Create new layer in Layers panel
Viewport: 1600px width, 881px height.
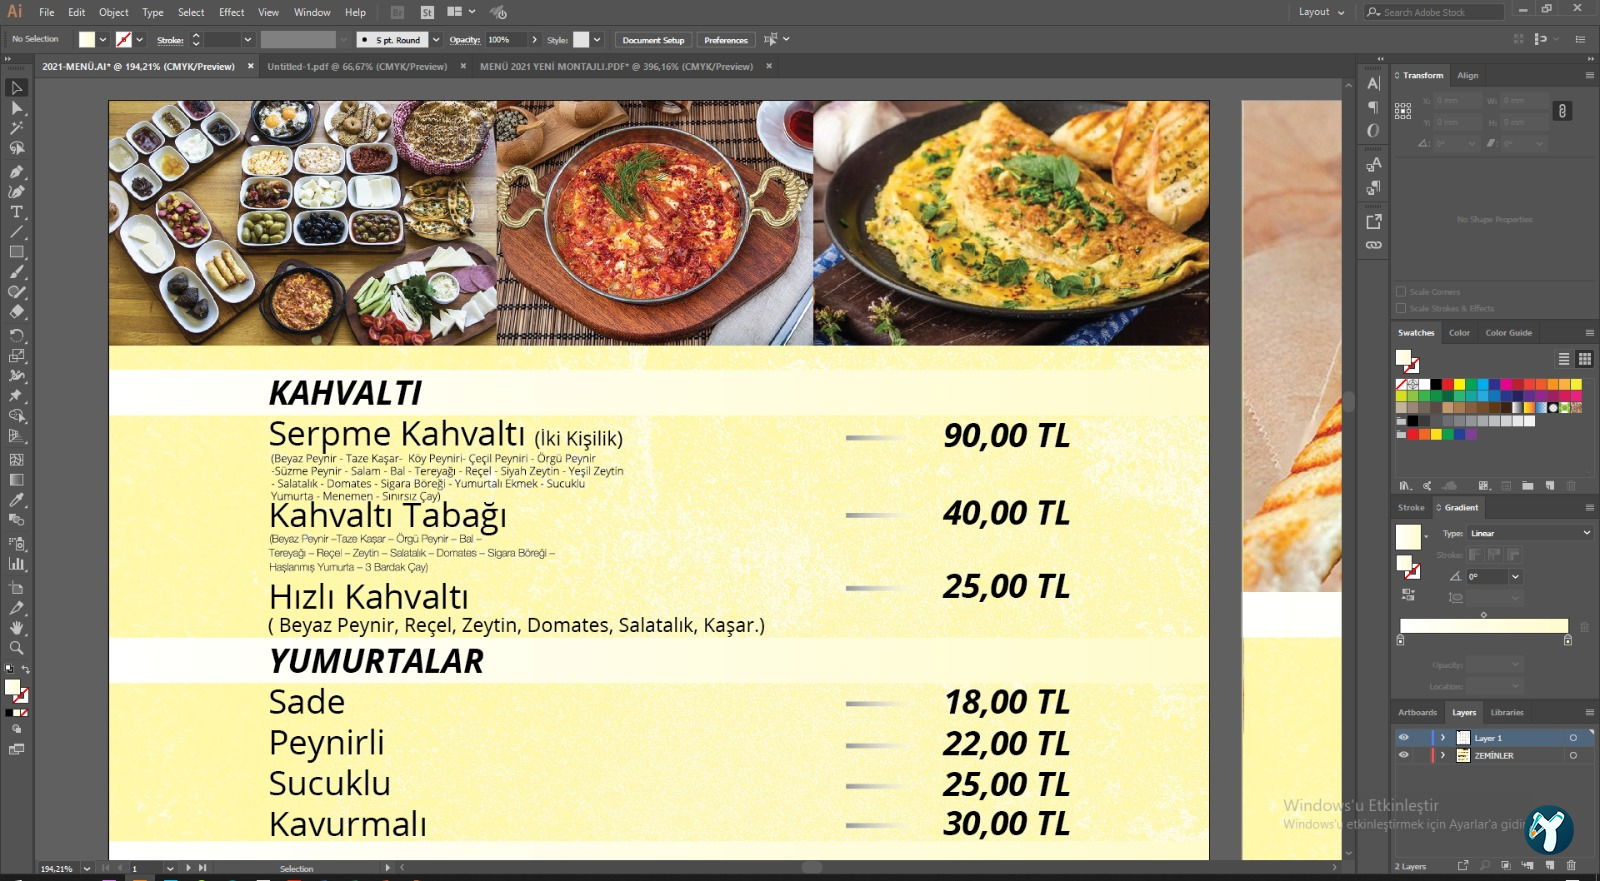1549,865
